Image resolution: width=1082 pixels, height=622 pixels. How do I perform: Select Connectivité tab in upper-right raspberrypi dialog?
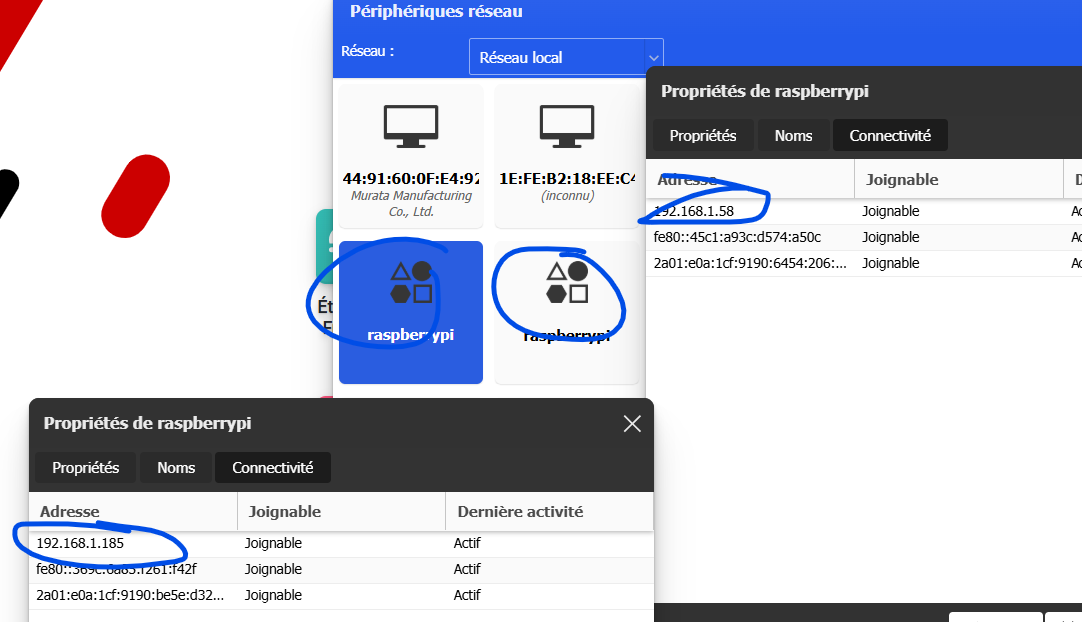point(890,135)
